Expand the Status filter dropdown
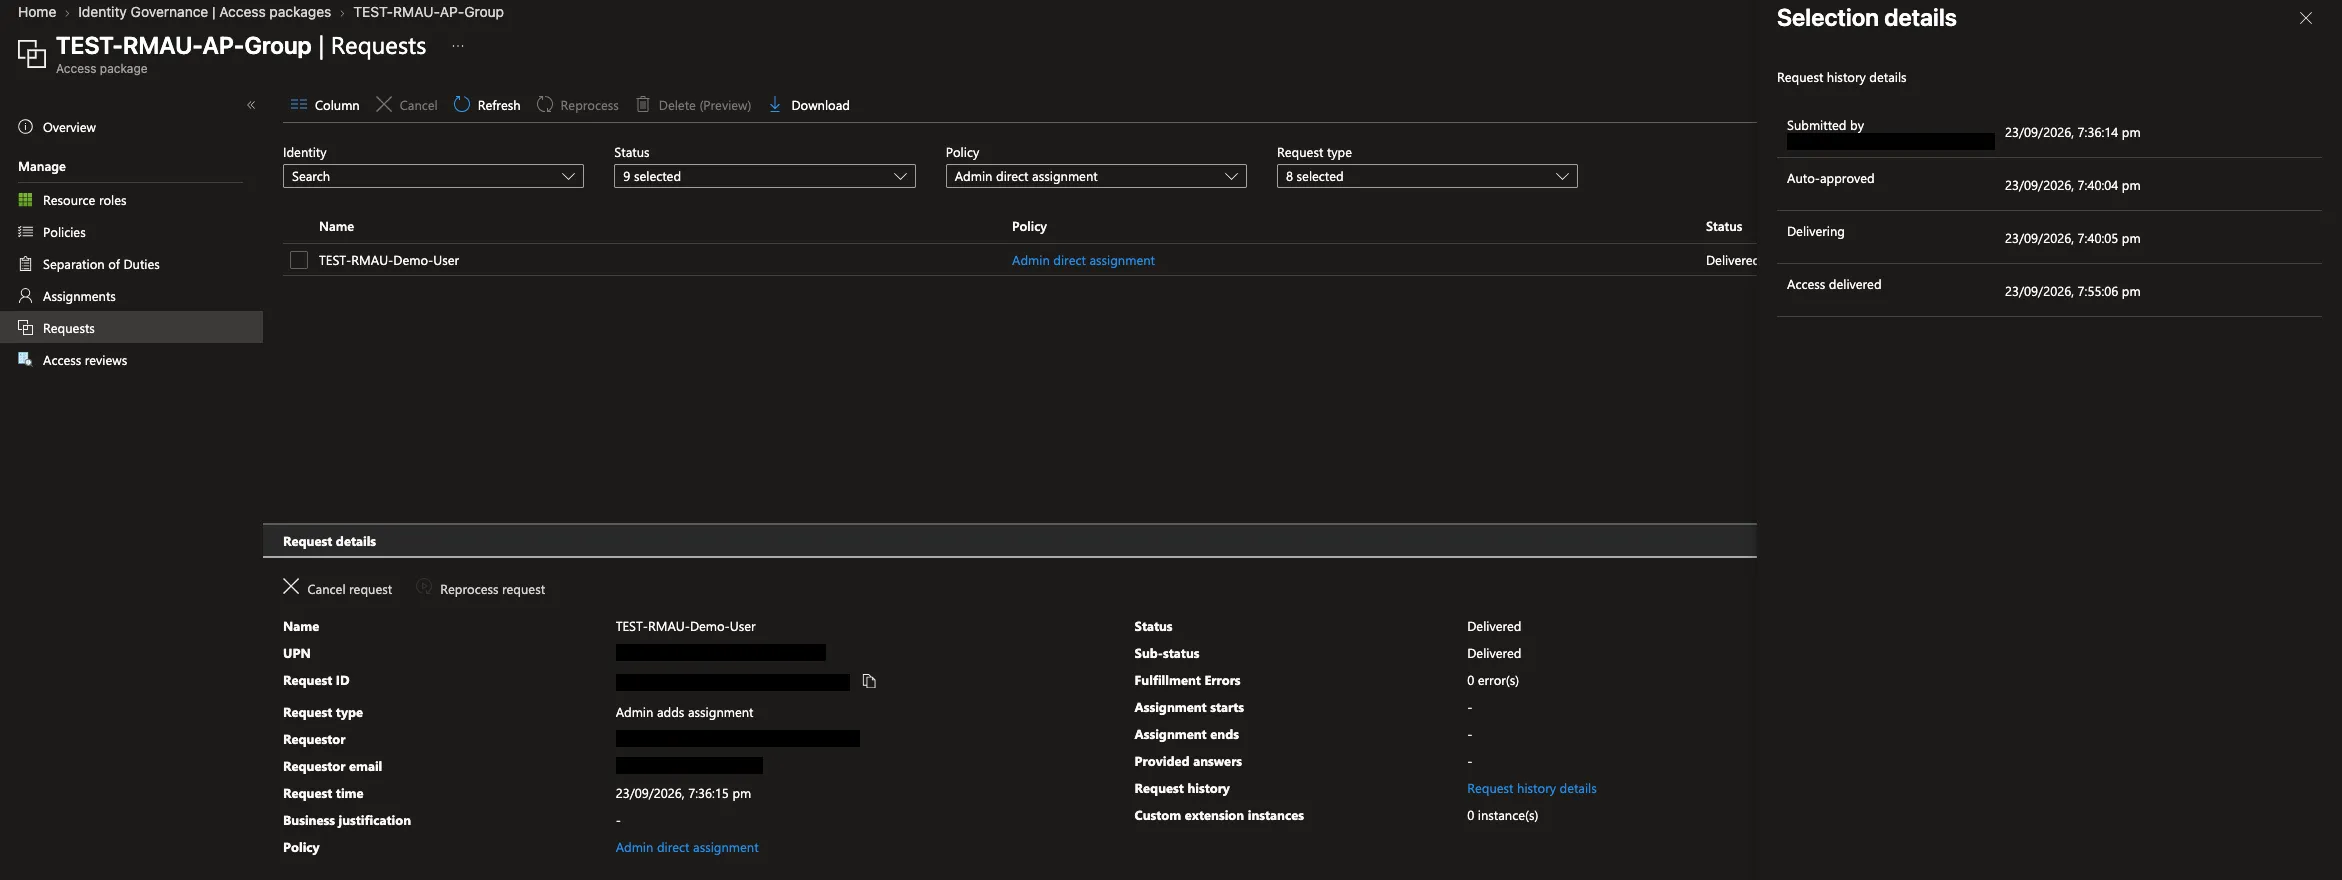The height and width of the screenshot is (880, 2342). [764, 176]
